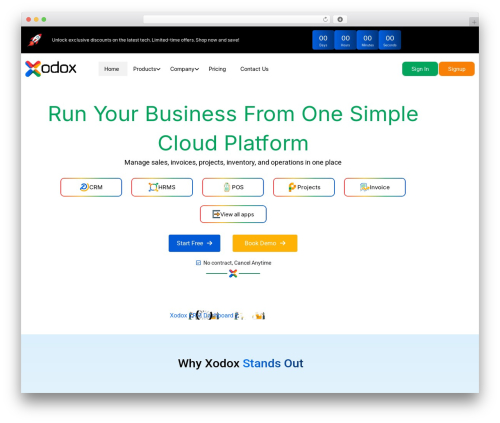Open the CRM app pill
Image resolution: width=500 pixels, height=423 pixels.
(x=91, y=187)
